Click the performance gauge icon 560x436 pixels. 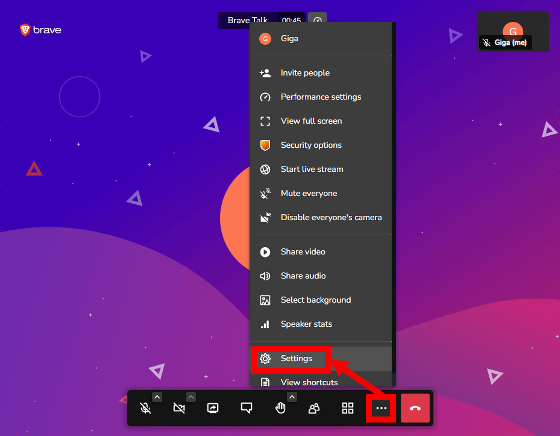click(x=265, y=97)
